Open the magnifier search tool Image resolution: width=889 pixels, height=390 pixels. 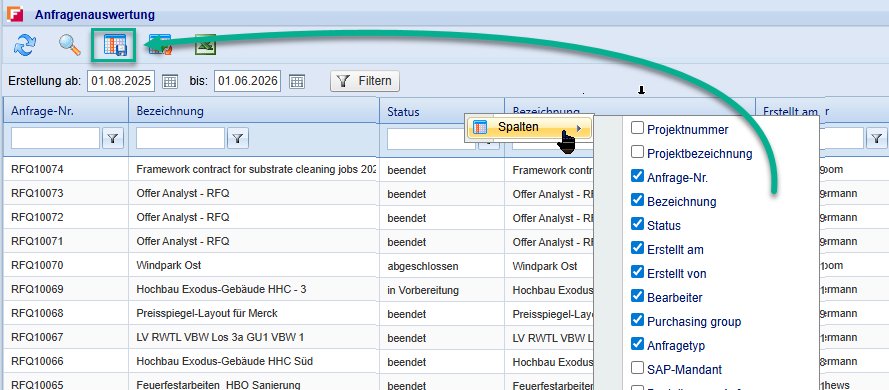click(x=70, y=45)
